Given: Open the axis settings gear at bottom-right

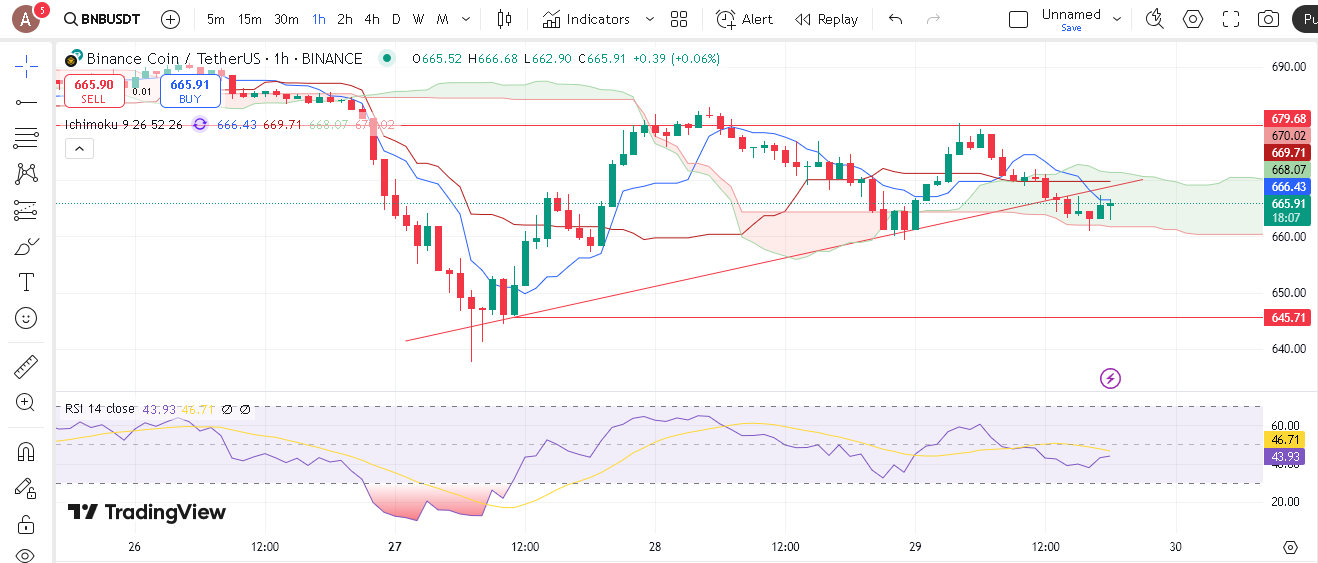Looking at the screenshot, I should pos(1290,547).
